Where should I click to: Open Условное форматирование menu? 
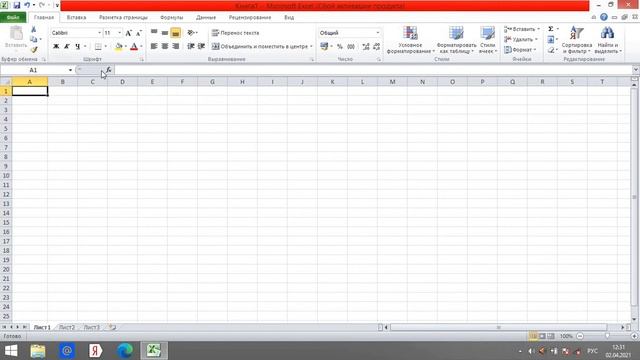tap(410, 40)
